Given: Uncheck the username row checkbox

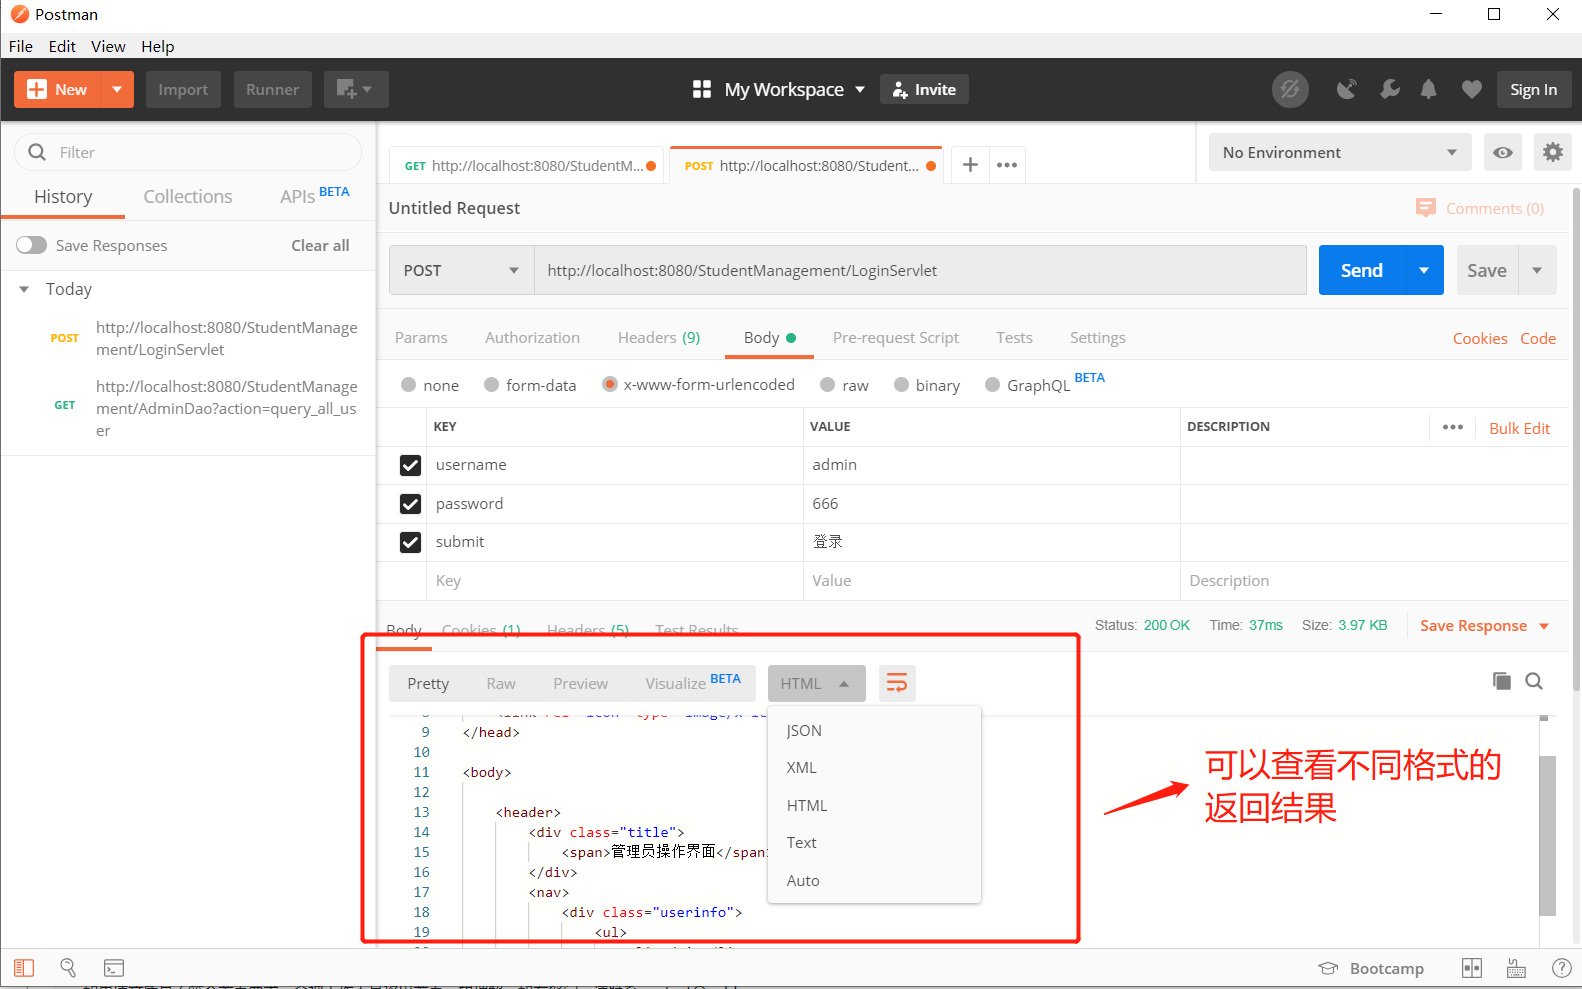Looking at the screenshot, I should pyautogui.click(x=410, y=465).
